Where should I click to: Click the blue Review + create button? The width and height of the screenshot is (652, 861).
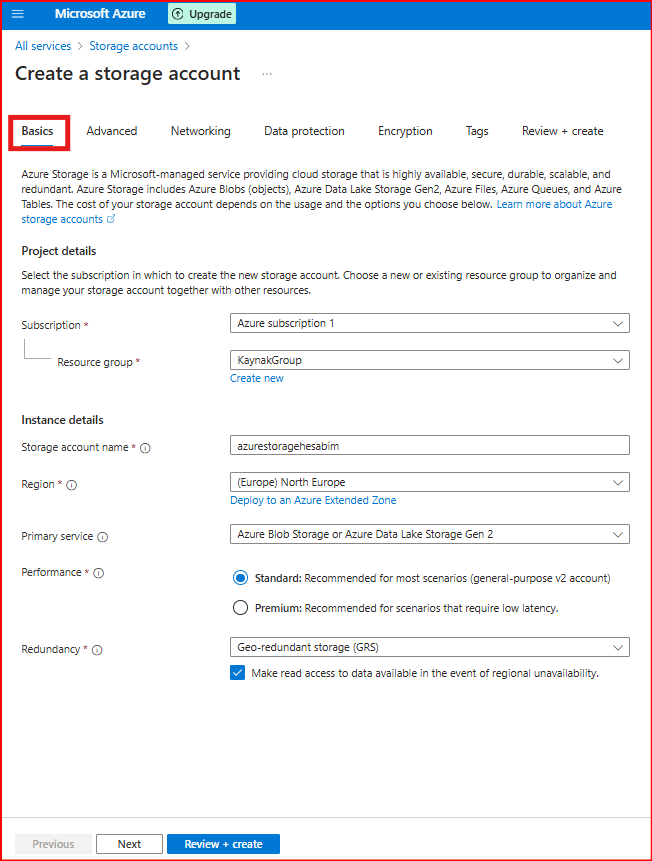coord(223,844)
